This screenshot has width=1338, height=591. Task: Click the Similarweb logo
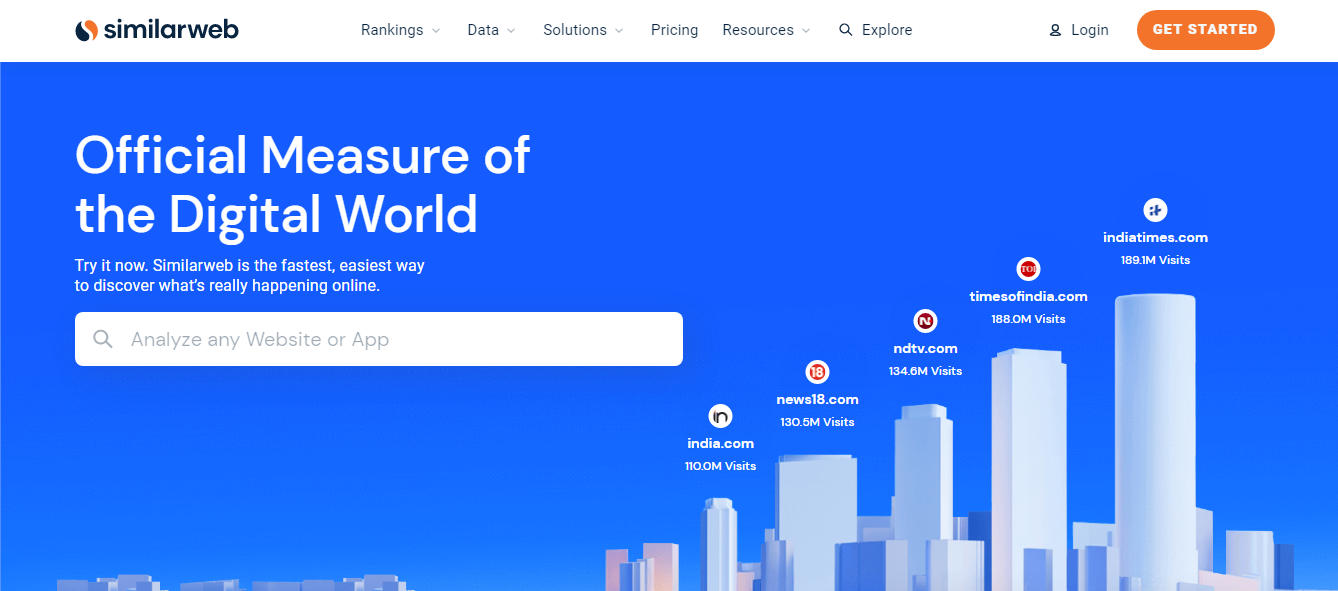157,30
